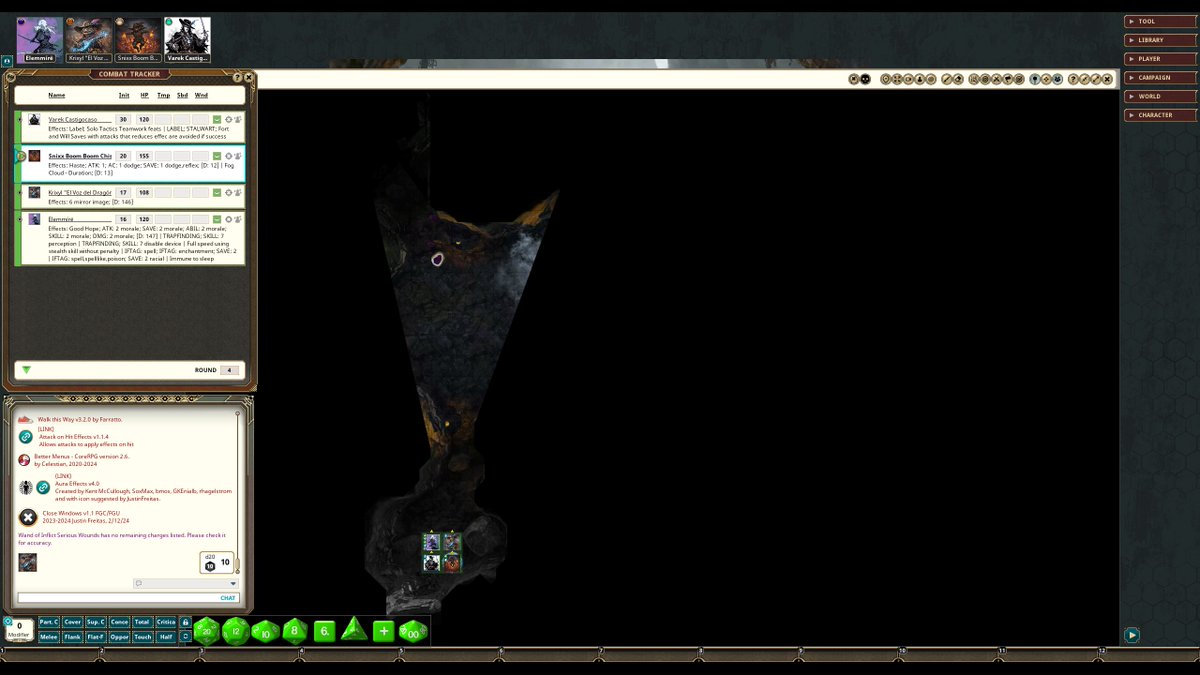Click the Modifier value box

coord(19,629)
